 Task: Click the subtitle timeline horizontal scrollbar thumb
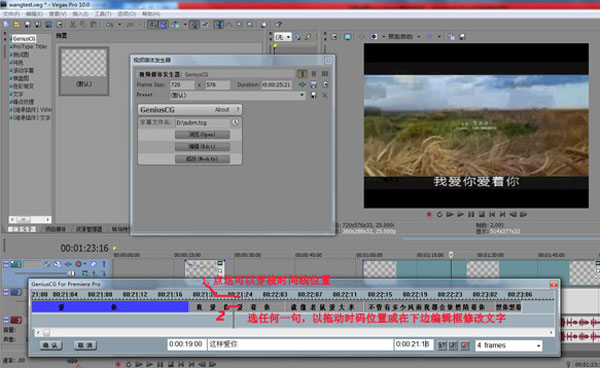46,332
